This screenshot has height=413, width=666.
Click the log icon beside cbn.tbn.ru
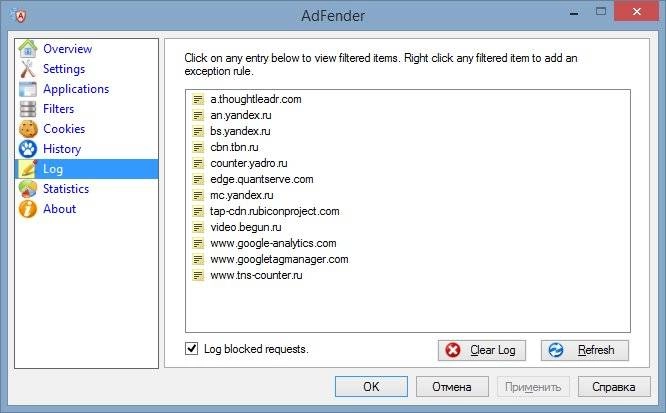(198, 147)
